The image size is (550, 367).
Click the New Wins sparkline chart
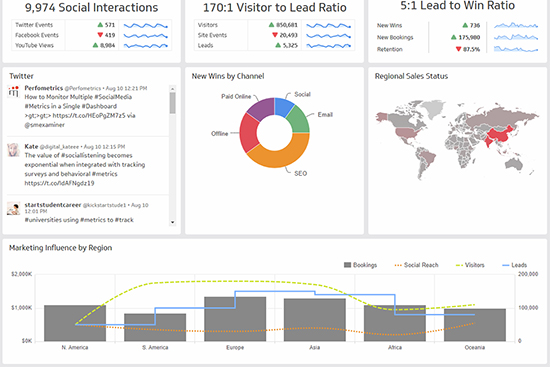tap(516, 25)
